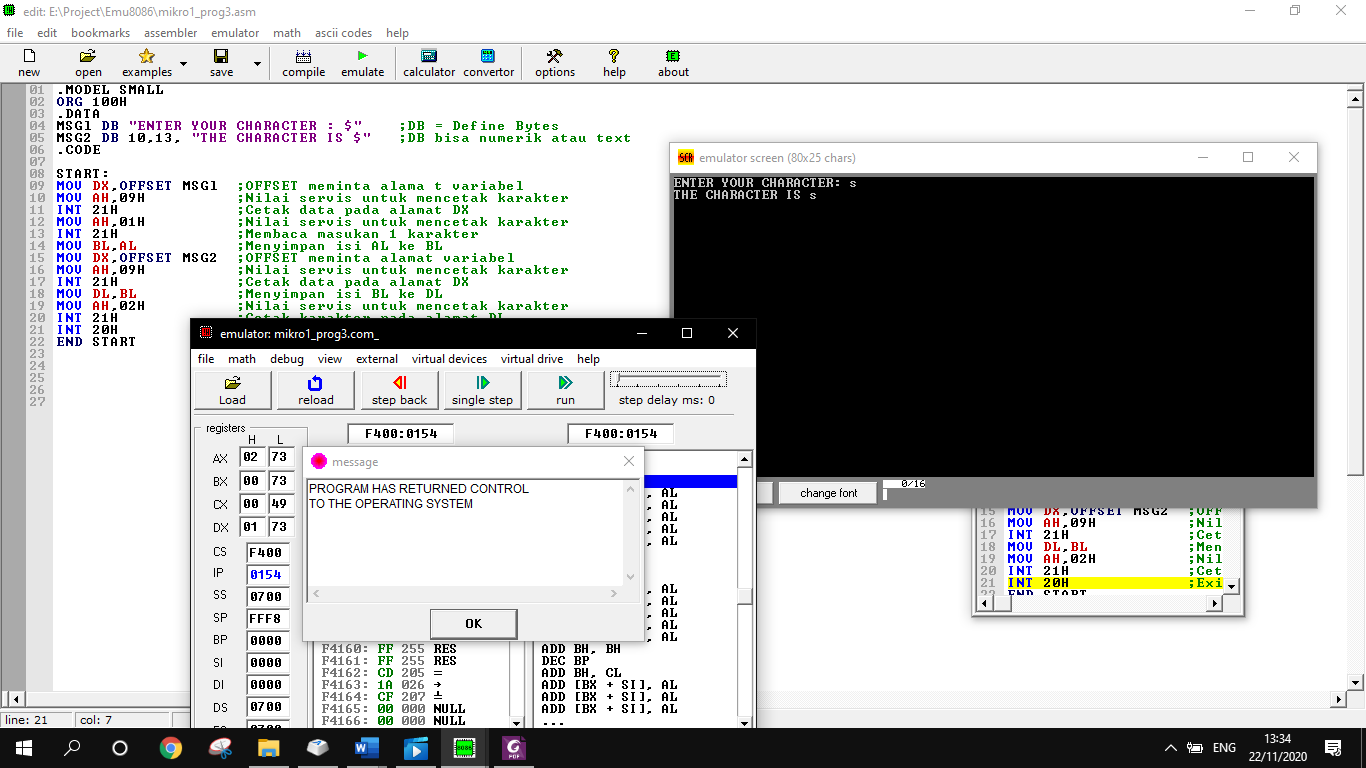Click reload in the emulator window
This screenshot has width=1366, height=768.
point(315,390)
